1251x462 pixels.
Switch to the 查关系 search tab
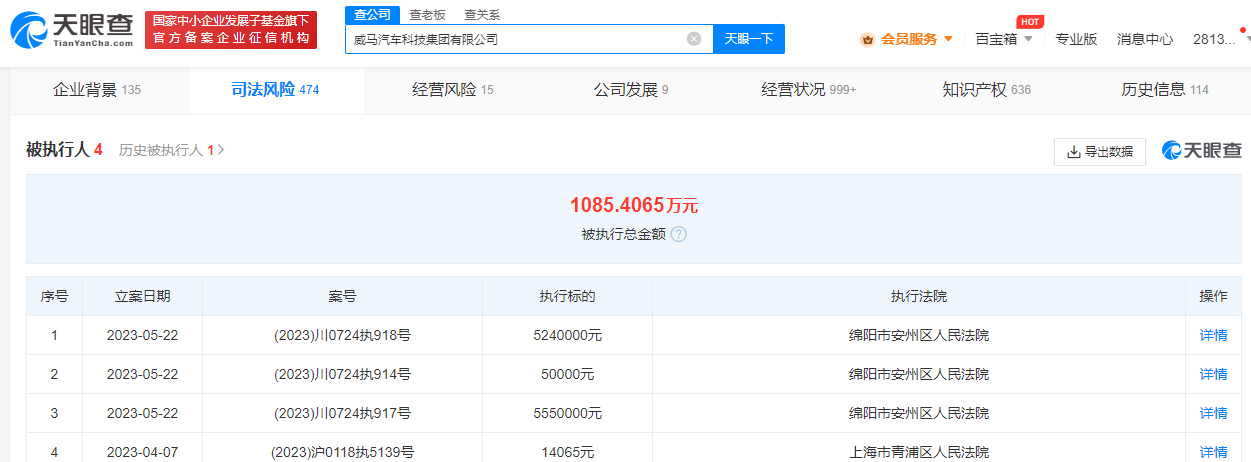482,15
